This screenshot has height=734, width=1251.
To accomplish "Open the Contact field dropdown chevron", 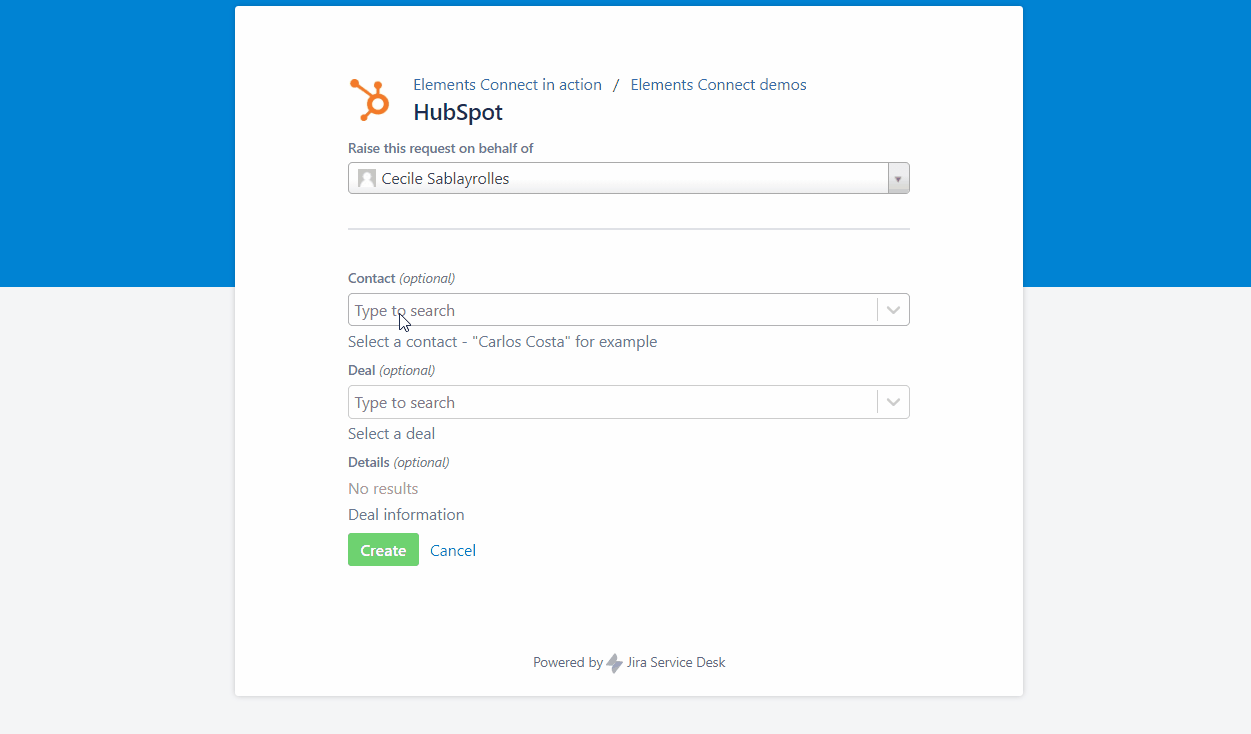I will pos(893,310).
